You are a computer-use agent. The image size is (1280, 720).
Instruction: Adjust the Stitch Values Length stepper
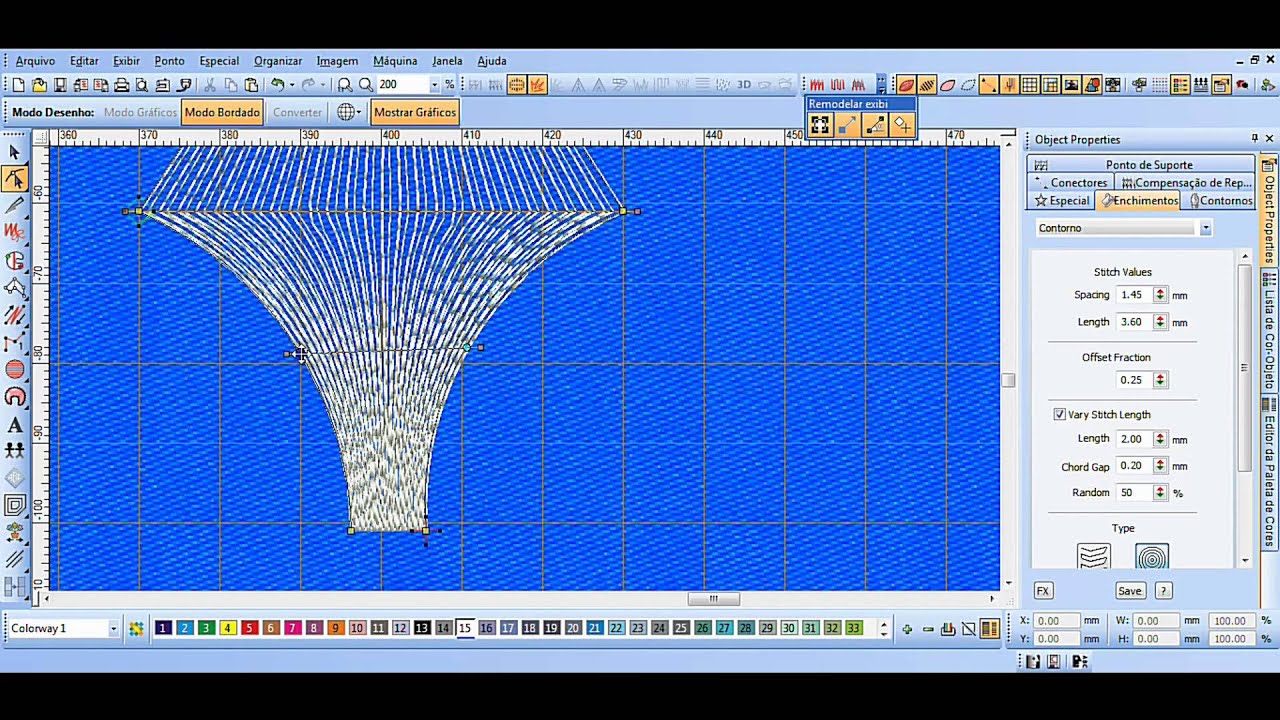point(1160,322)
